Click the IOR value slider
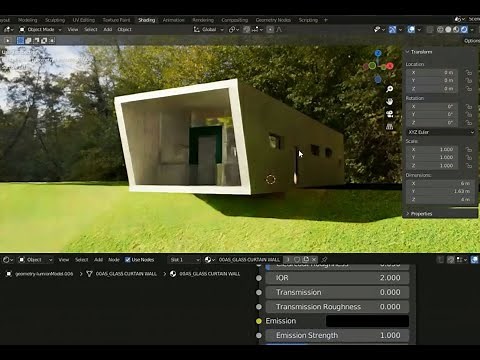The width and height of the screenshot is (480, 360). [x=337, y=278]
